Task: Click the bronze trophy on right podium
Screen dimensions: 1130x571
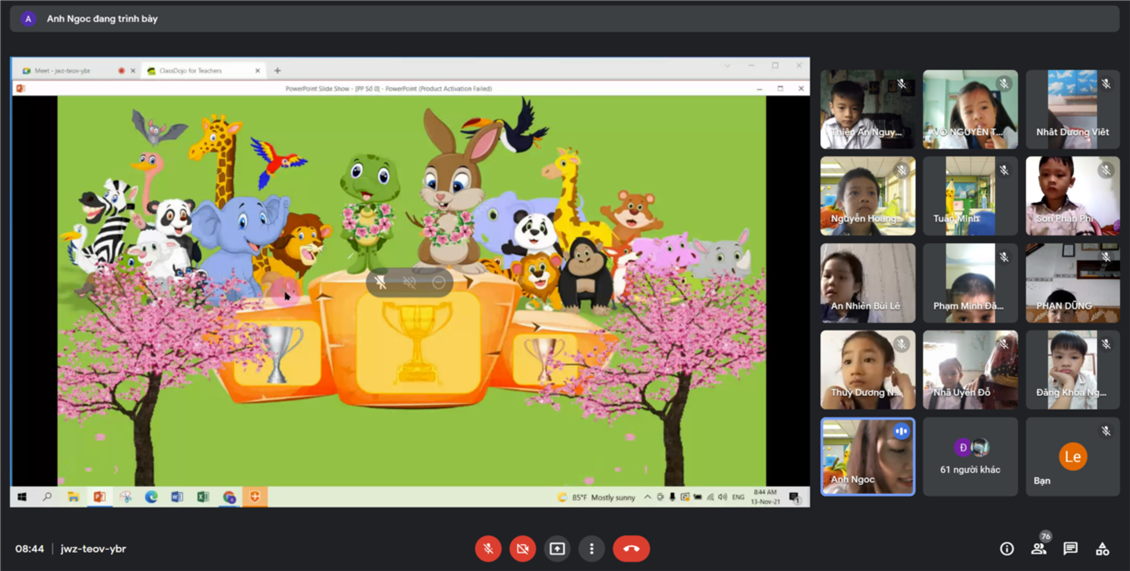Action: point(543,358)
